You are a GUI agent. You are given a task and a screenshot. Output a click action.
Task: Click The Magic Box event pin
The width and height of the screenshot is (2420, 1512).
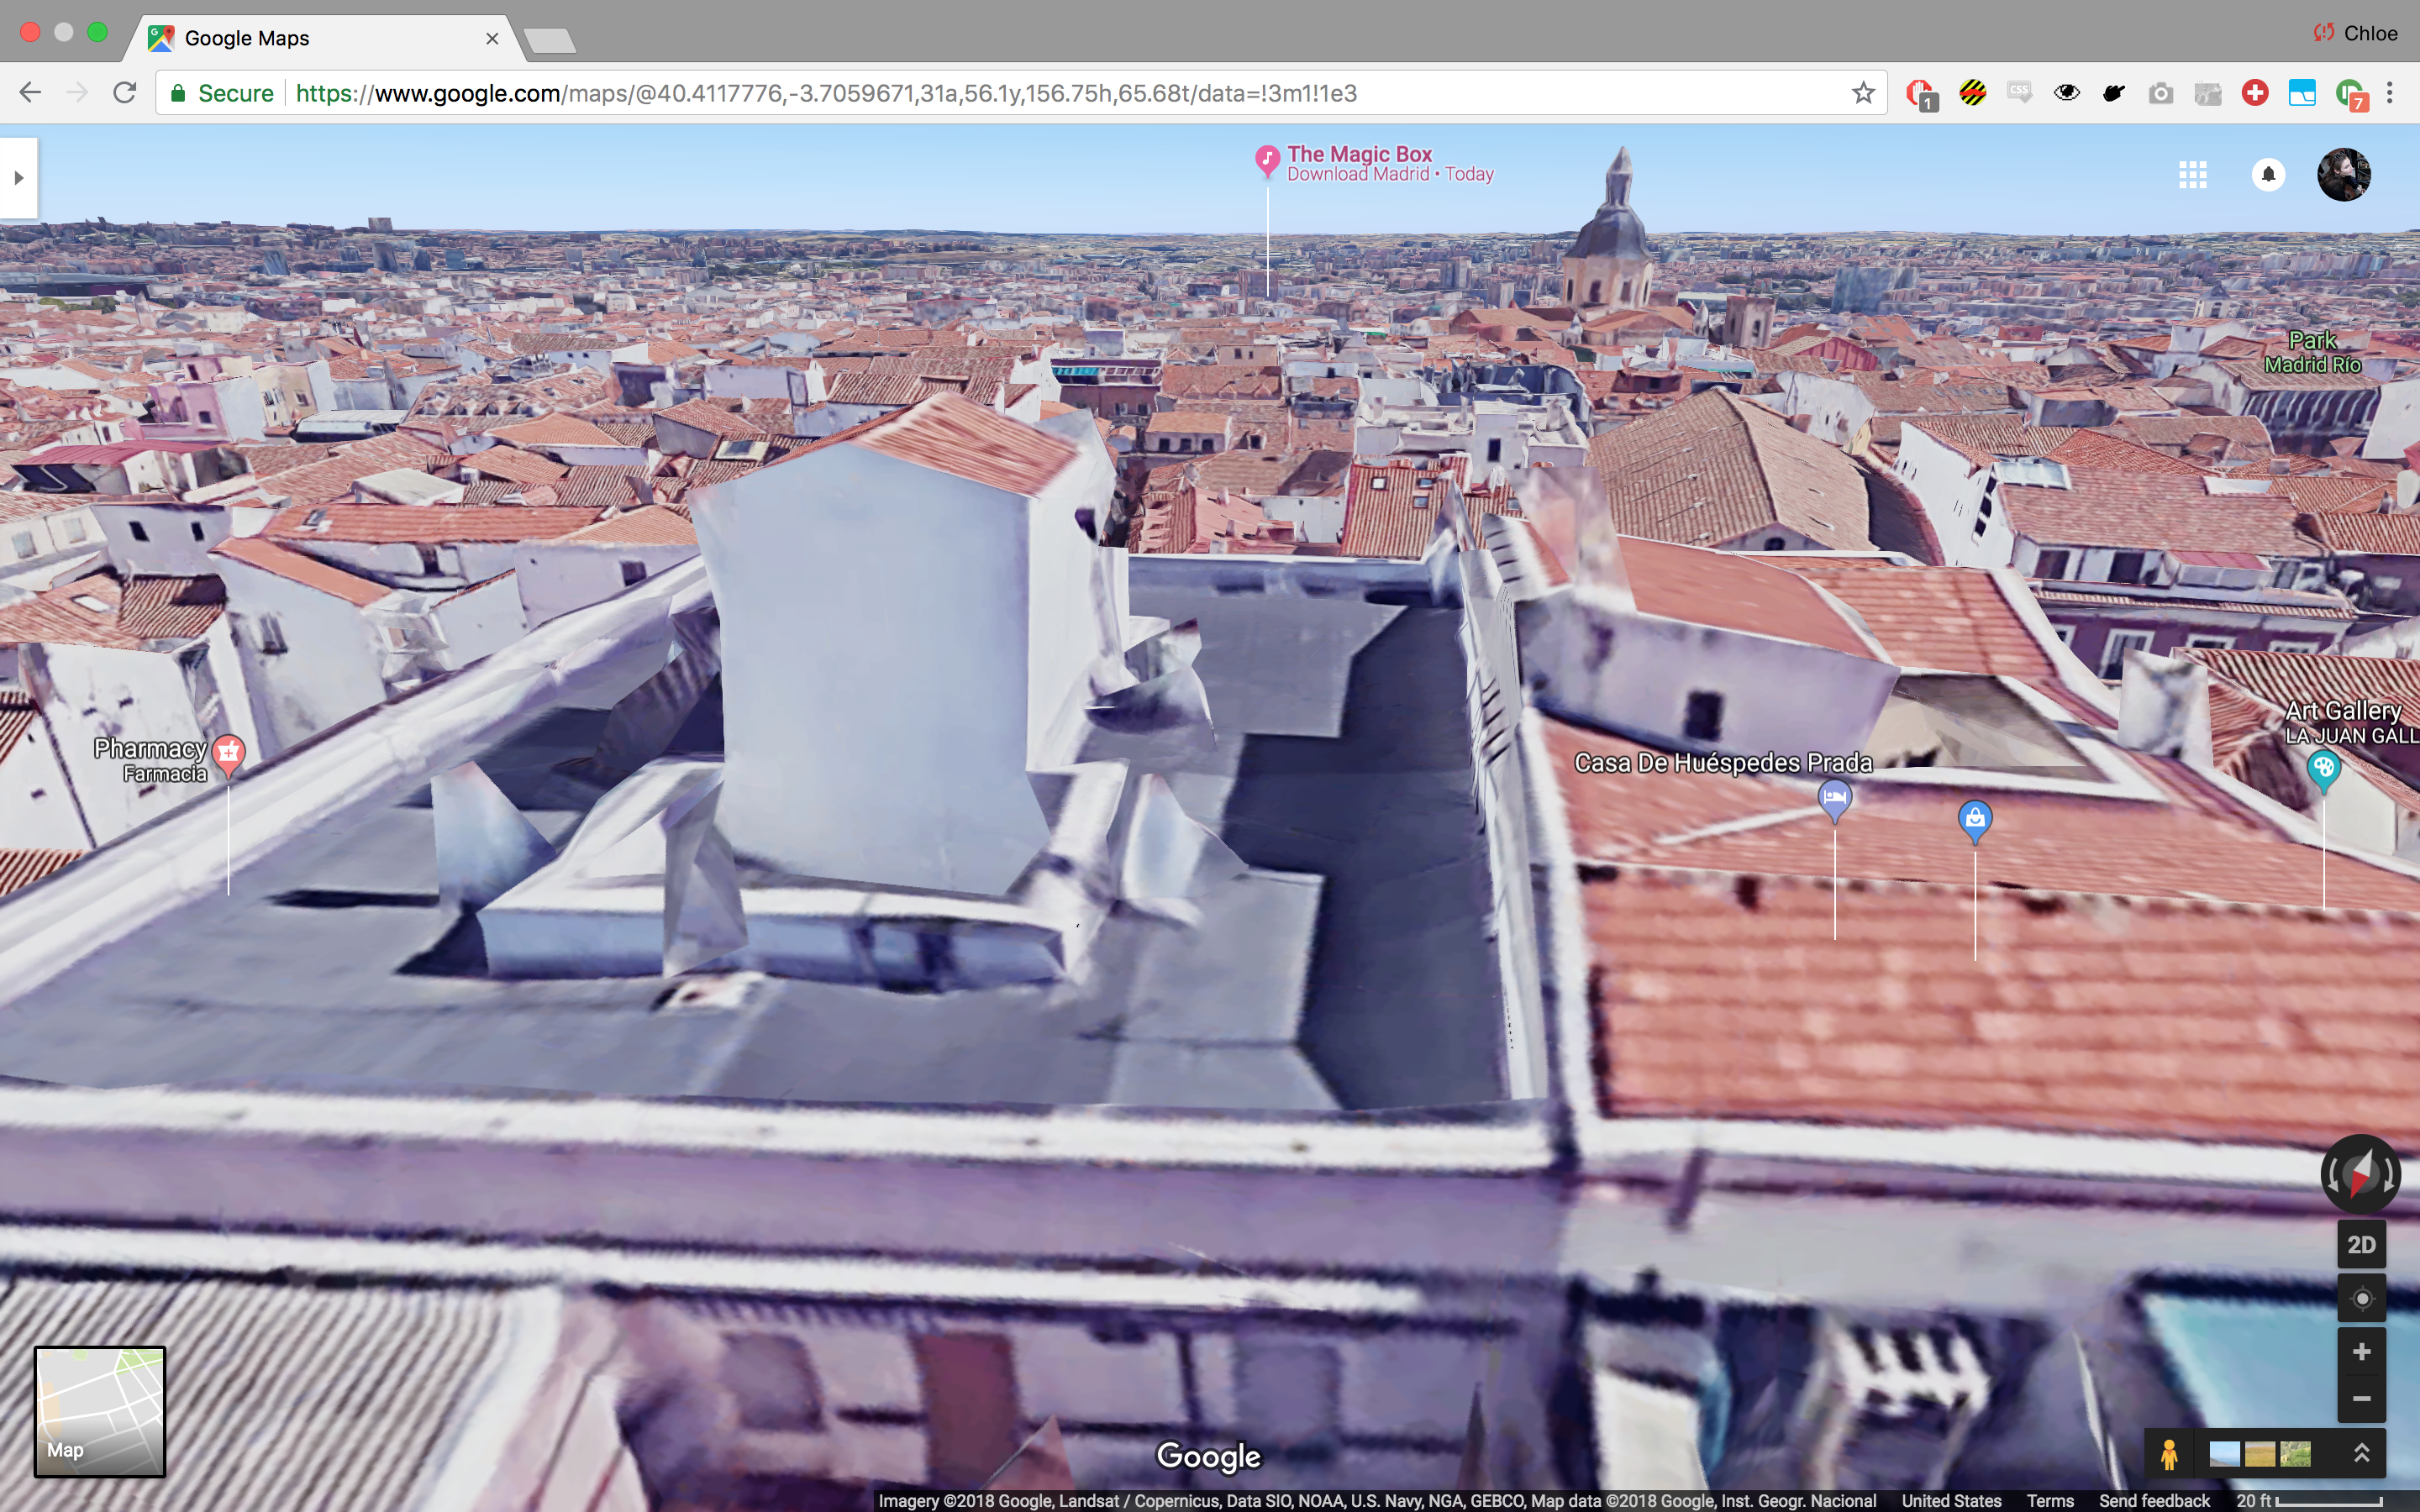1267,159
